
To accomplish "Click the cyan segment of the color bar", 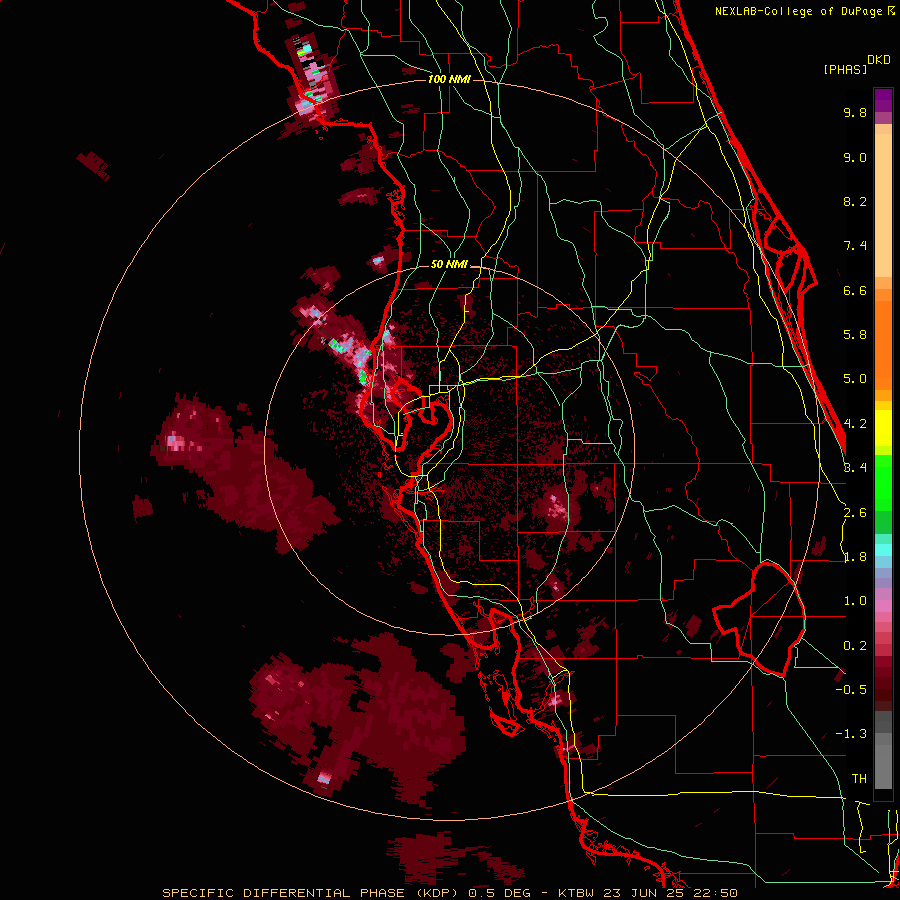I will [883, 550].
